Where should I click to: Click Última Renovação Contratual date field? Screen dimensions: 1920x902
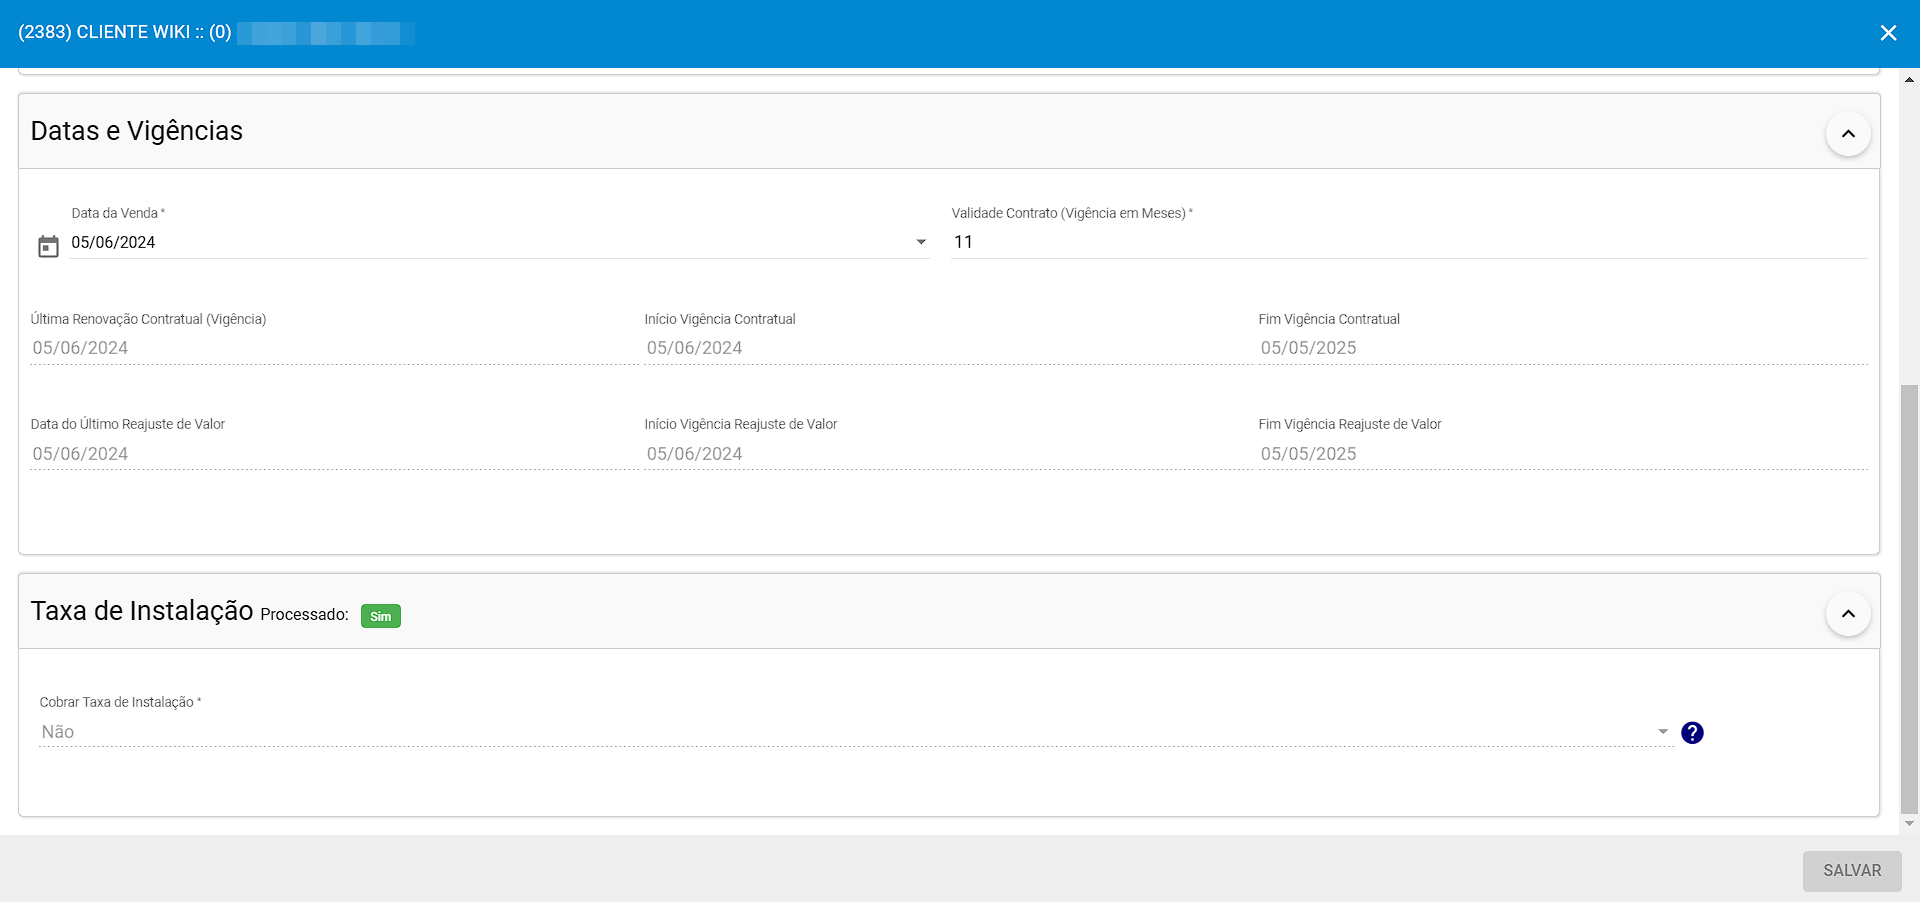click(x=332, y=348)
